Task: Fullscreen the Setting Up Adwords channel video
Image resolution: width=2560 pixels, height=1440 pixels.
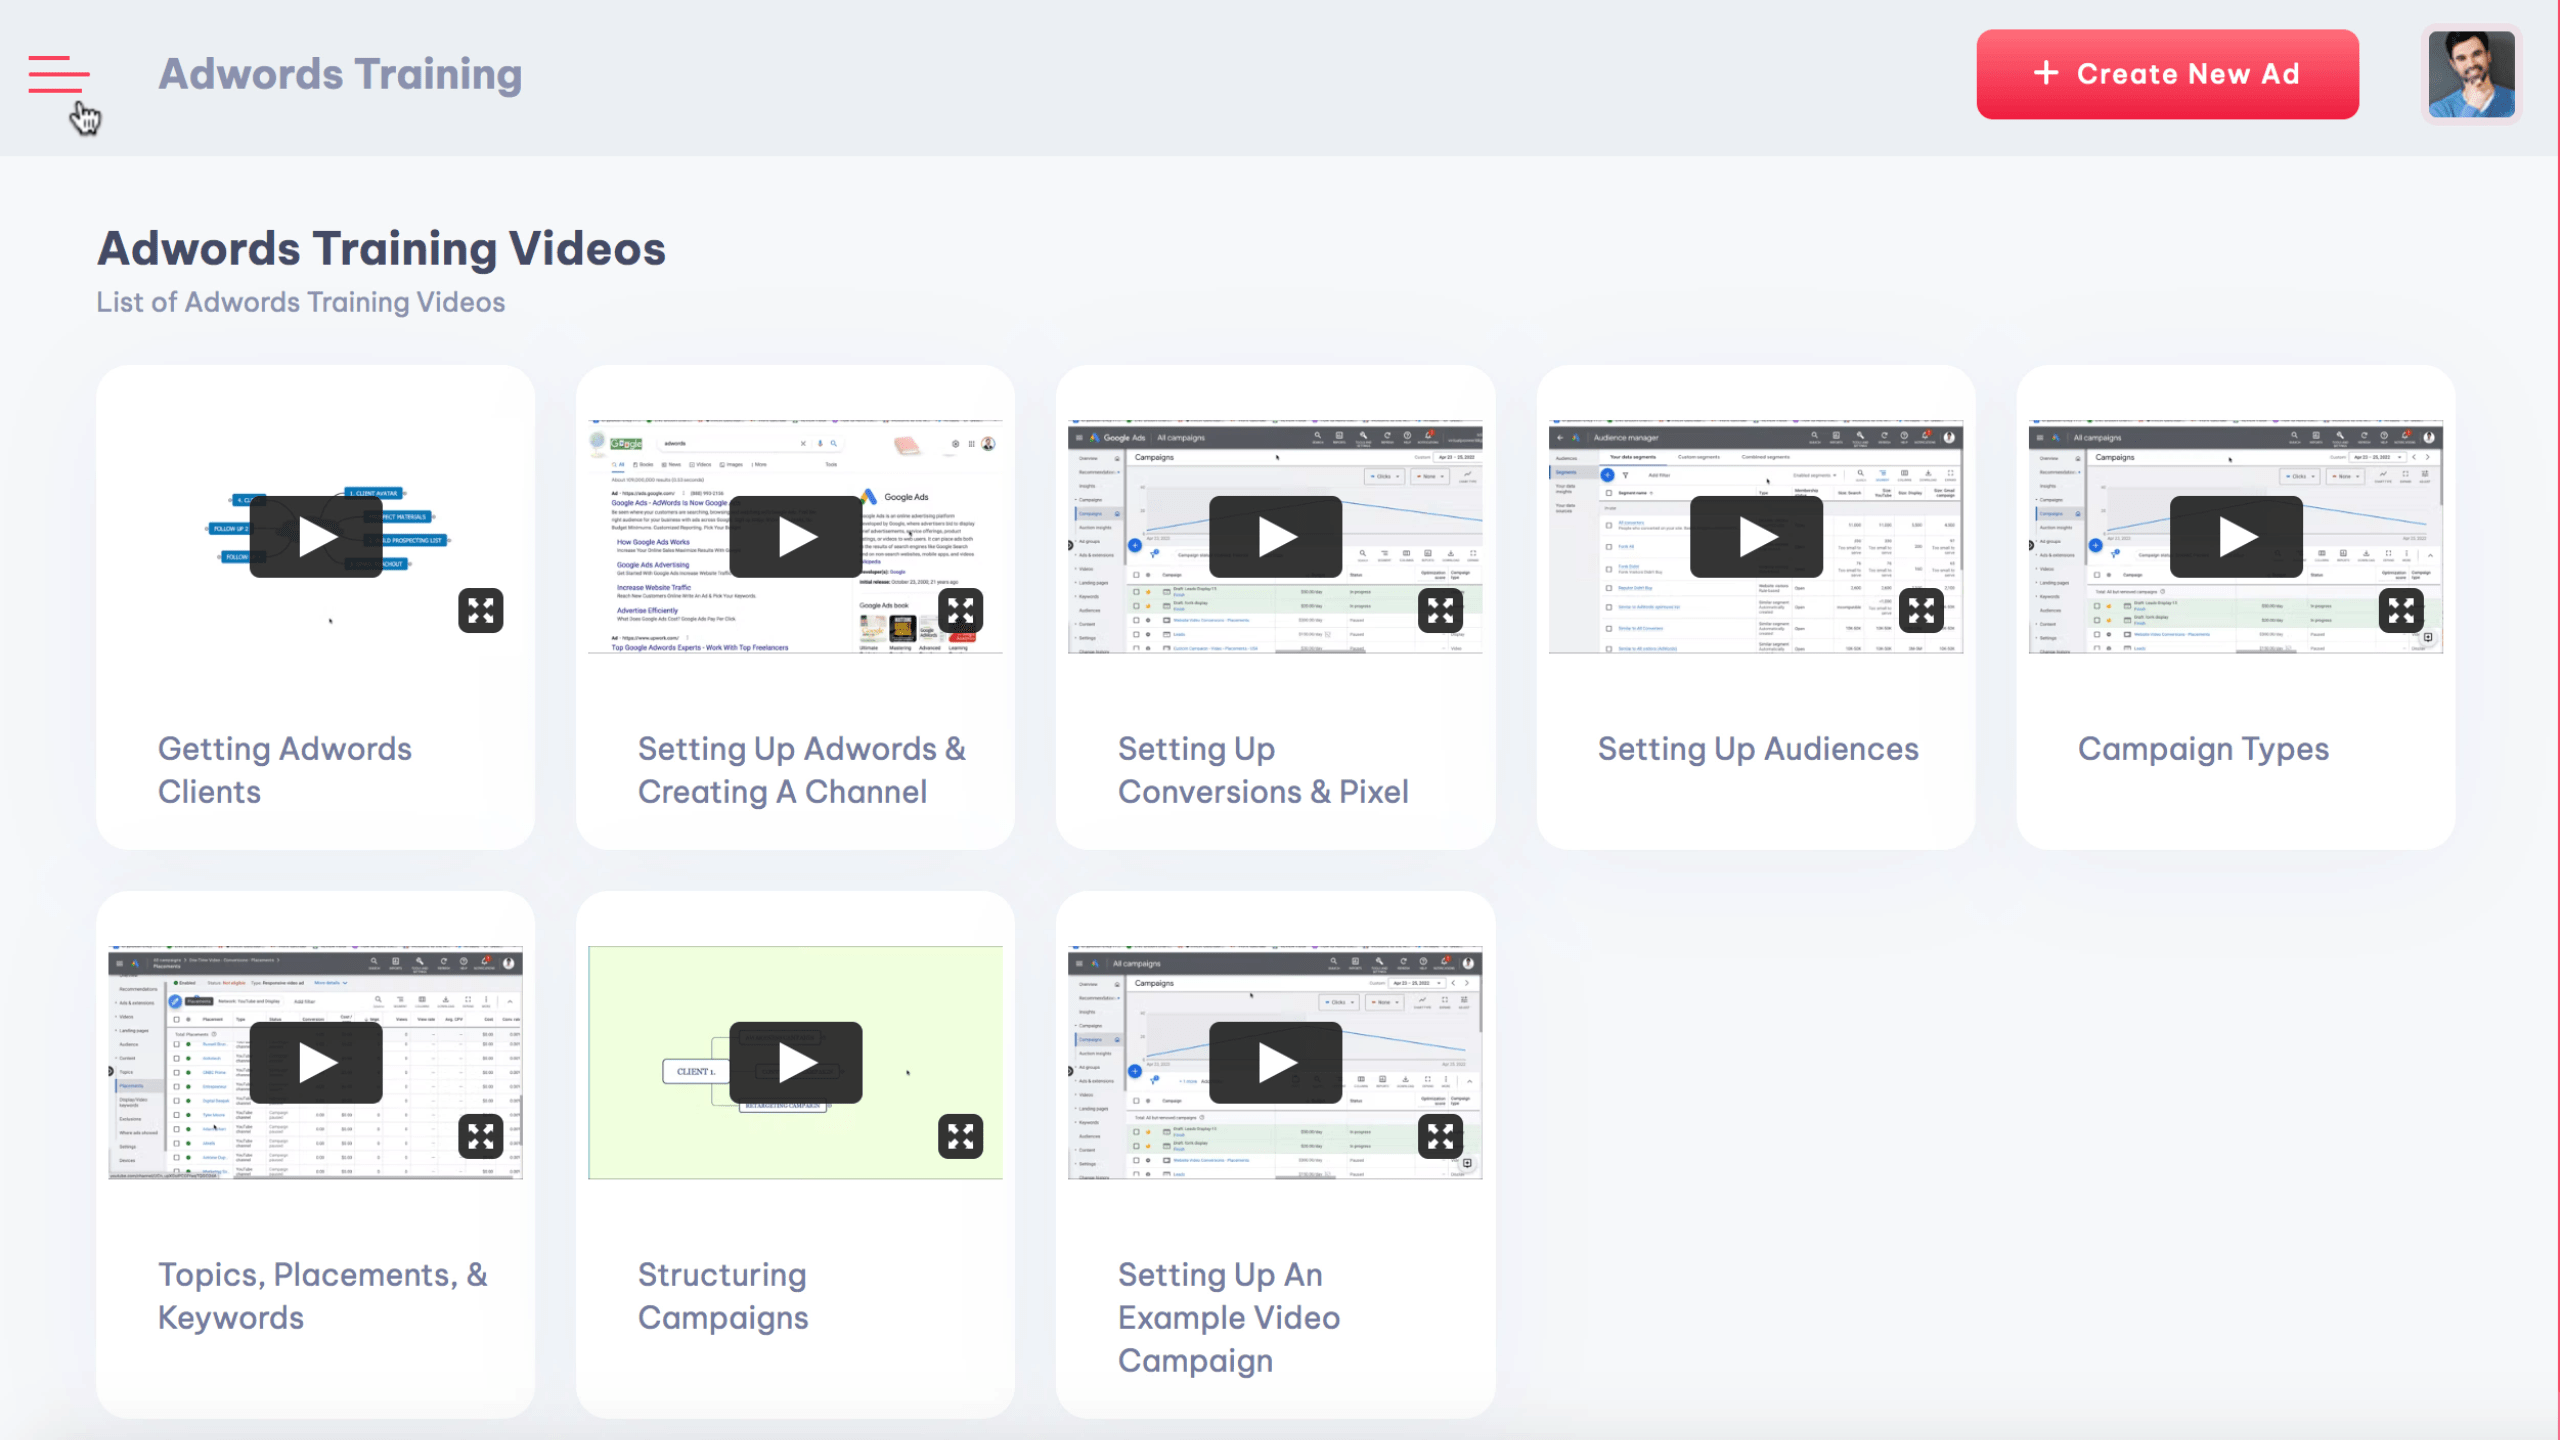Action: click(x=961, y=610)
